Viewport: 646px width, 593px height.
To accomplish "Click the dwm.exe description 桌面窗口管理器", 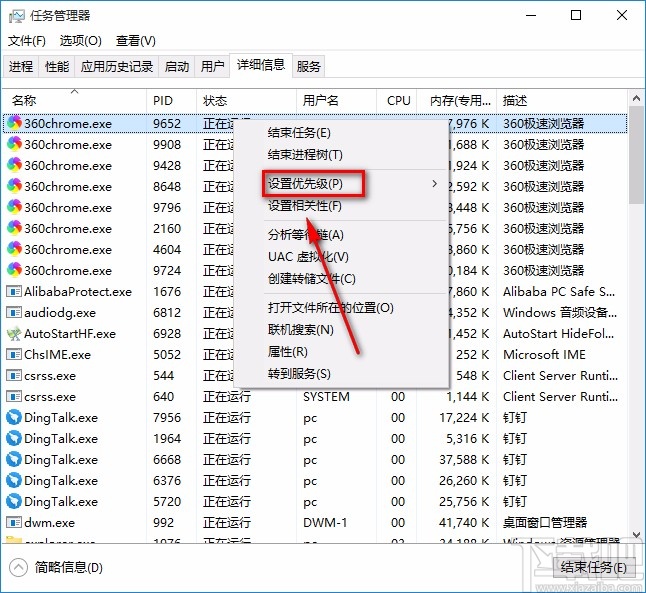I will click(x=545, y=523).
